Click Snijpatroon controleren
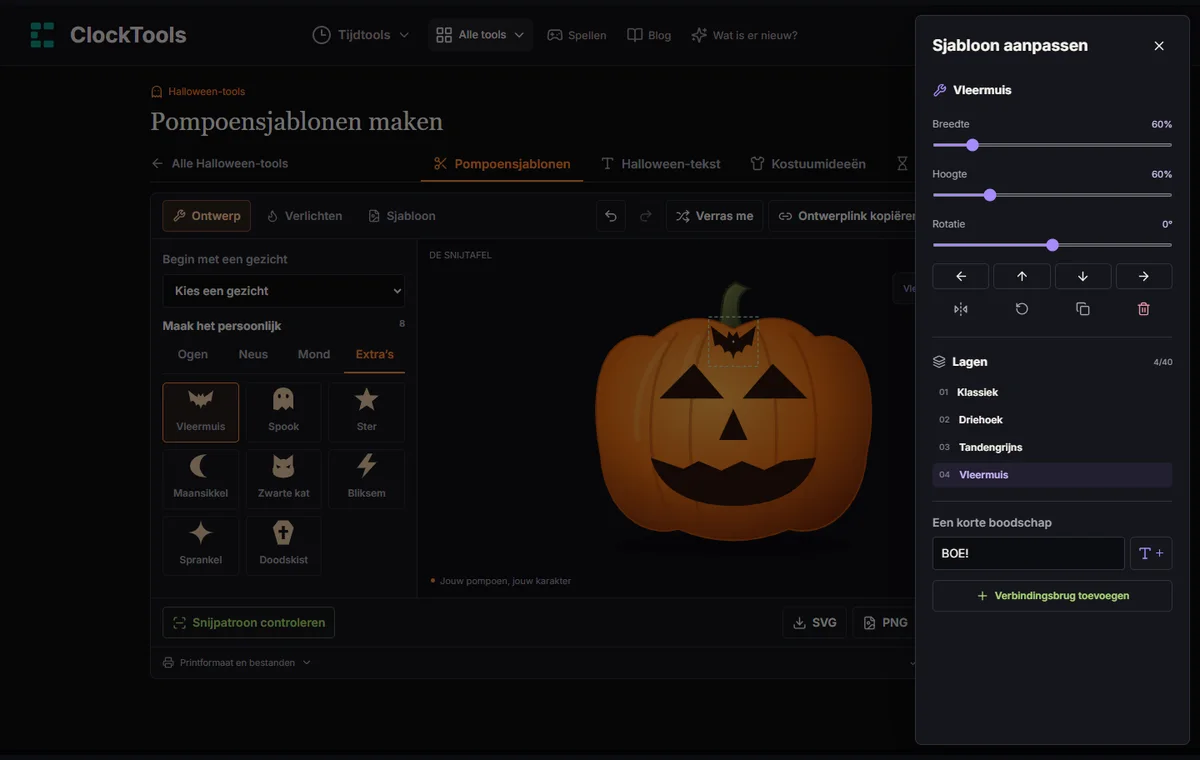Image resolution: width=1200 pixels, height=760 pixels. click(249, 623)
